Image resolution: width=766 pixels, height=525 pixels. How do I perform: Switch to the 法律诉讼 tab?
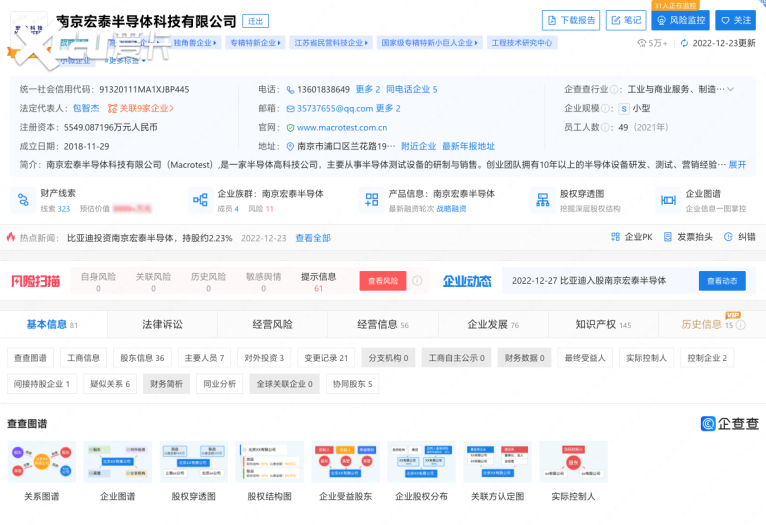coord(162,324)
